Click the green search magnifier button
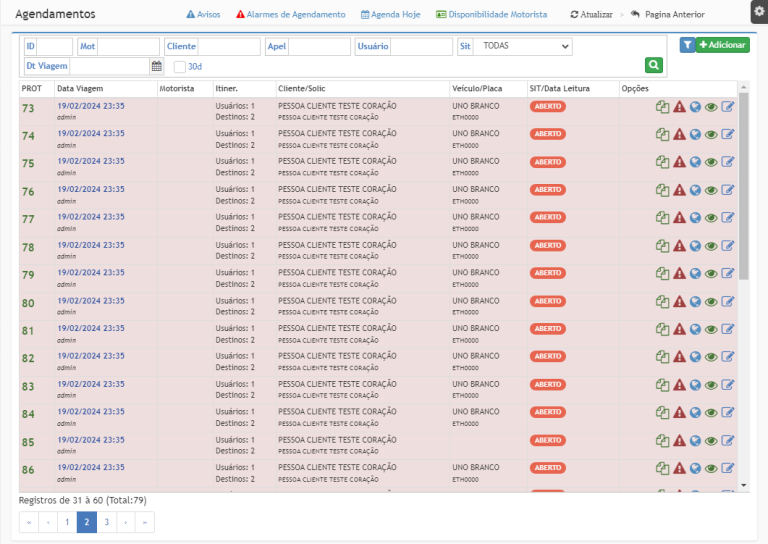768x544 pixels. pos(654,65)
